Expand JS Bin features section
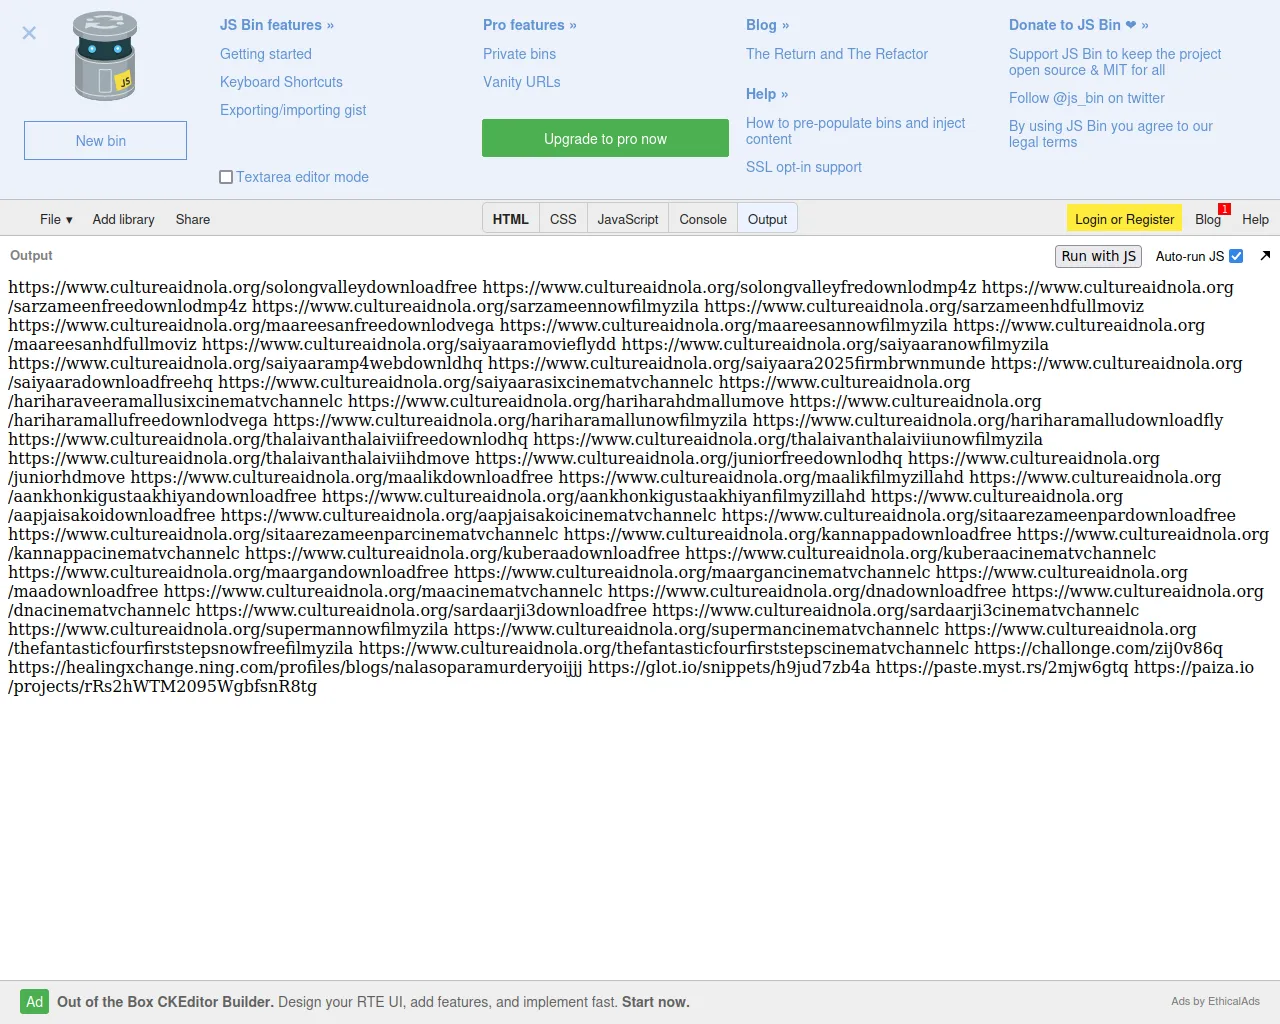 coord(276,25)
